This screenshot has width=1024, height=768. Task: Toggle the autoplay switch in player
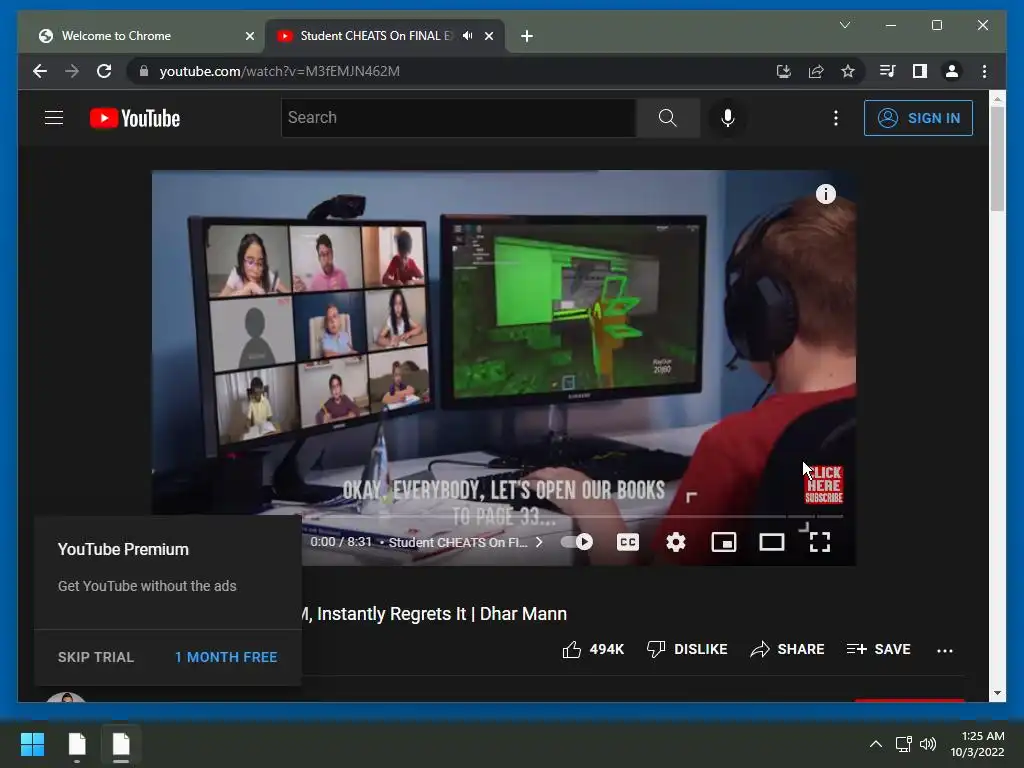[x=577, y=542]
